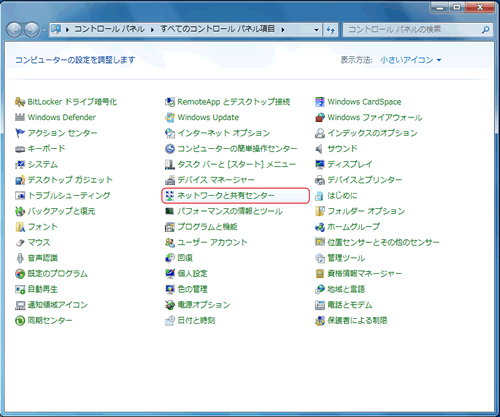Screen dimensions: 500x417
Task: Open the プログラムと機能 link
Action: tap(207, 227)
